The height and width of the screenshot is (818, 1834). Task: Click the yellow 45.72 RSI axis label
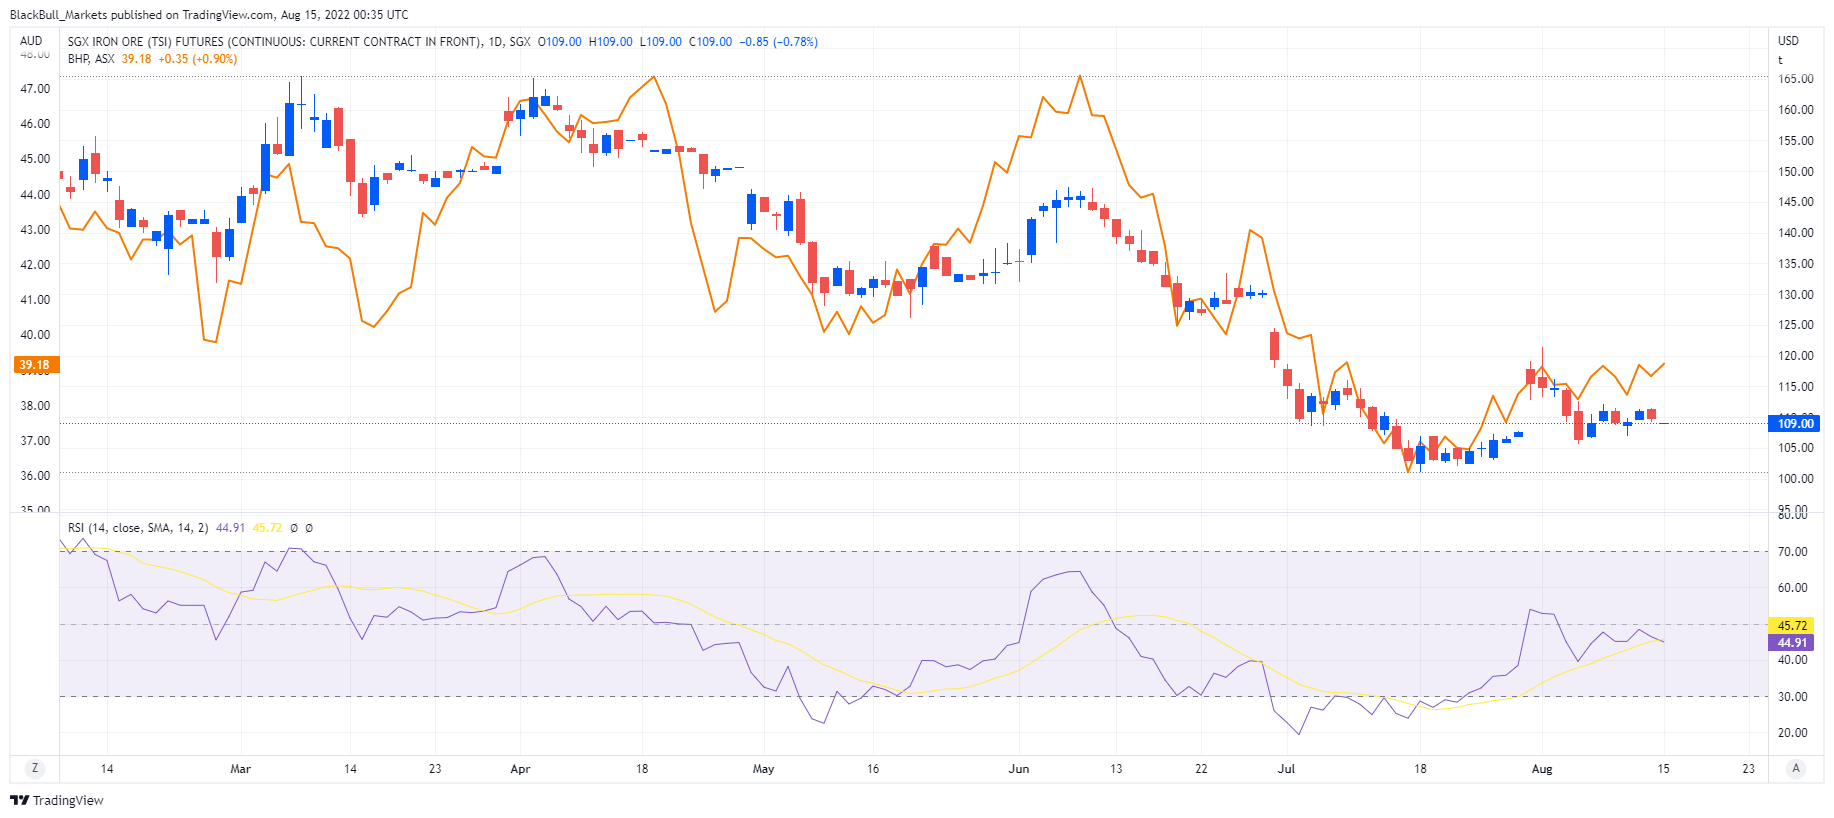point(1792,626)
